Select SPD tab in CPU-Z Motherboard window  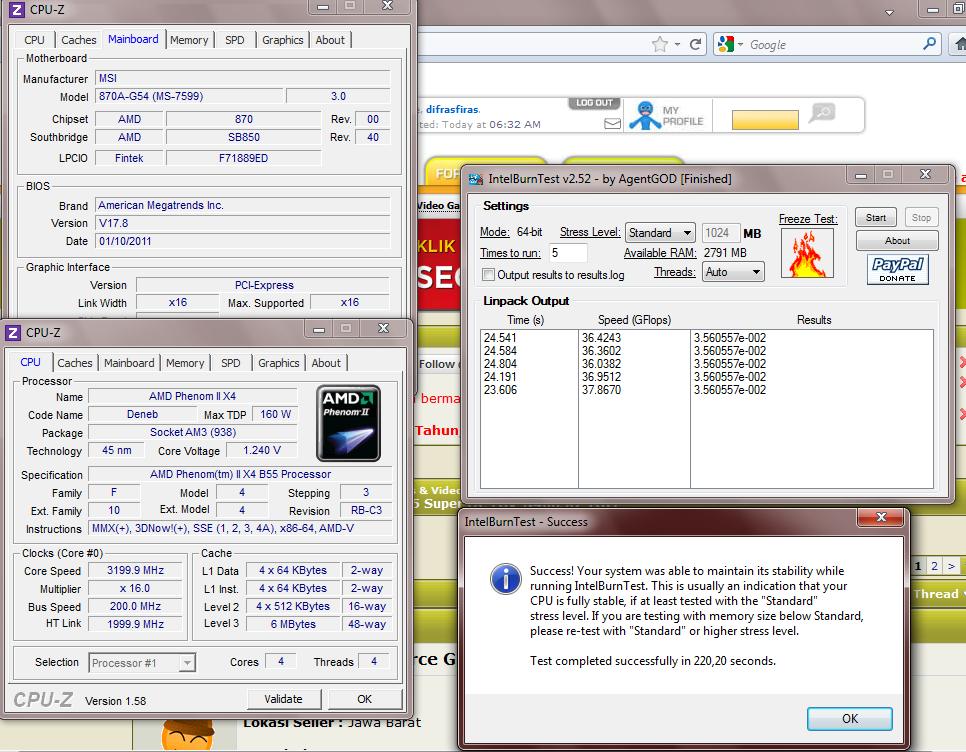[x=235, y=40]
